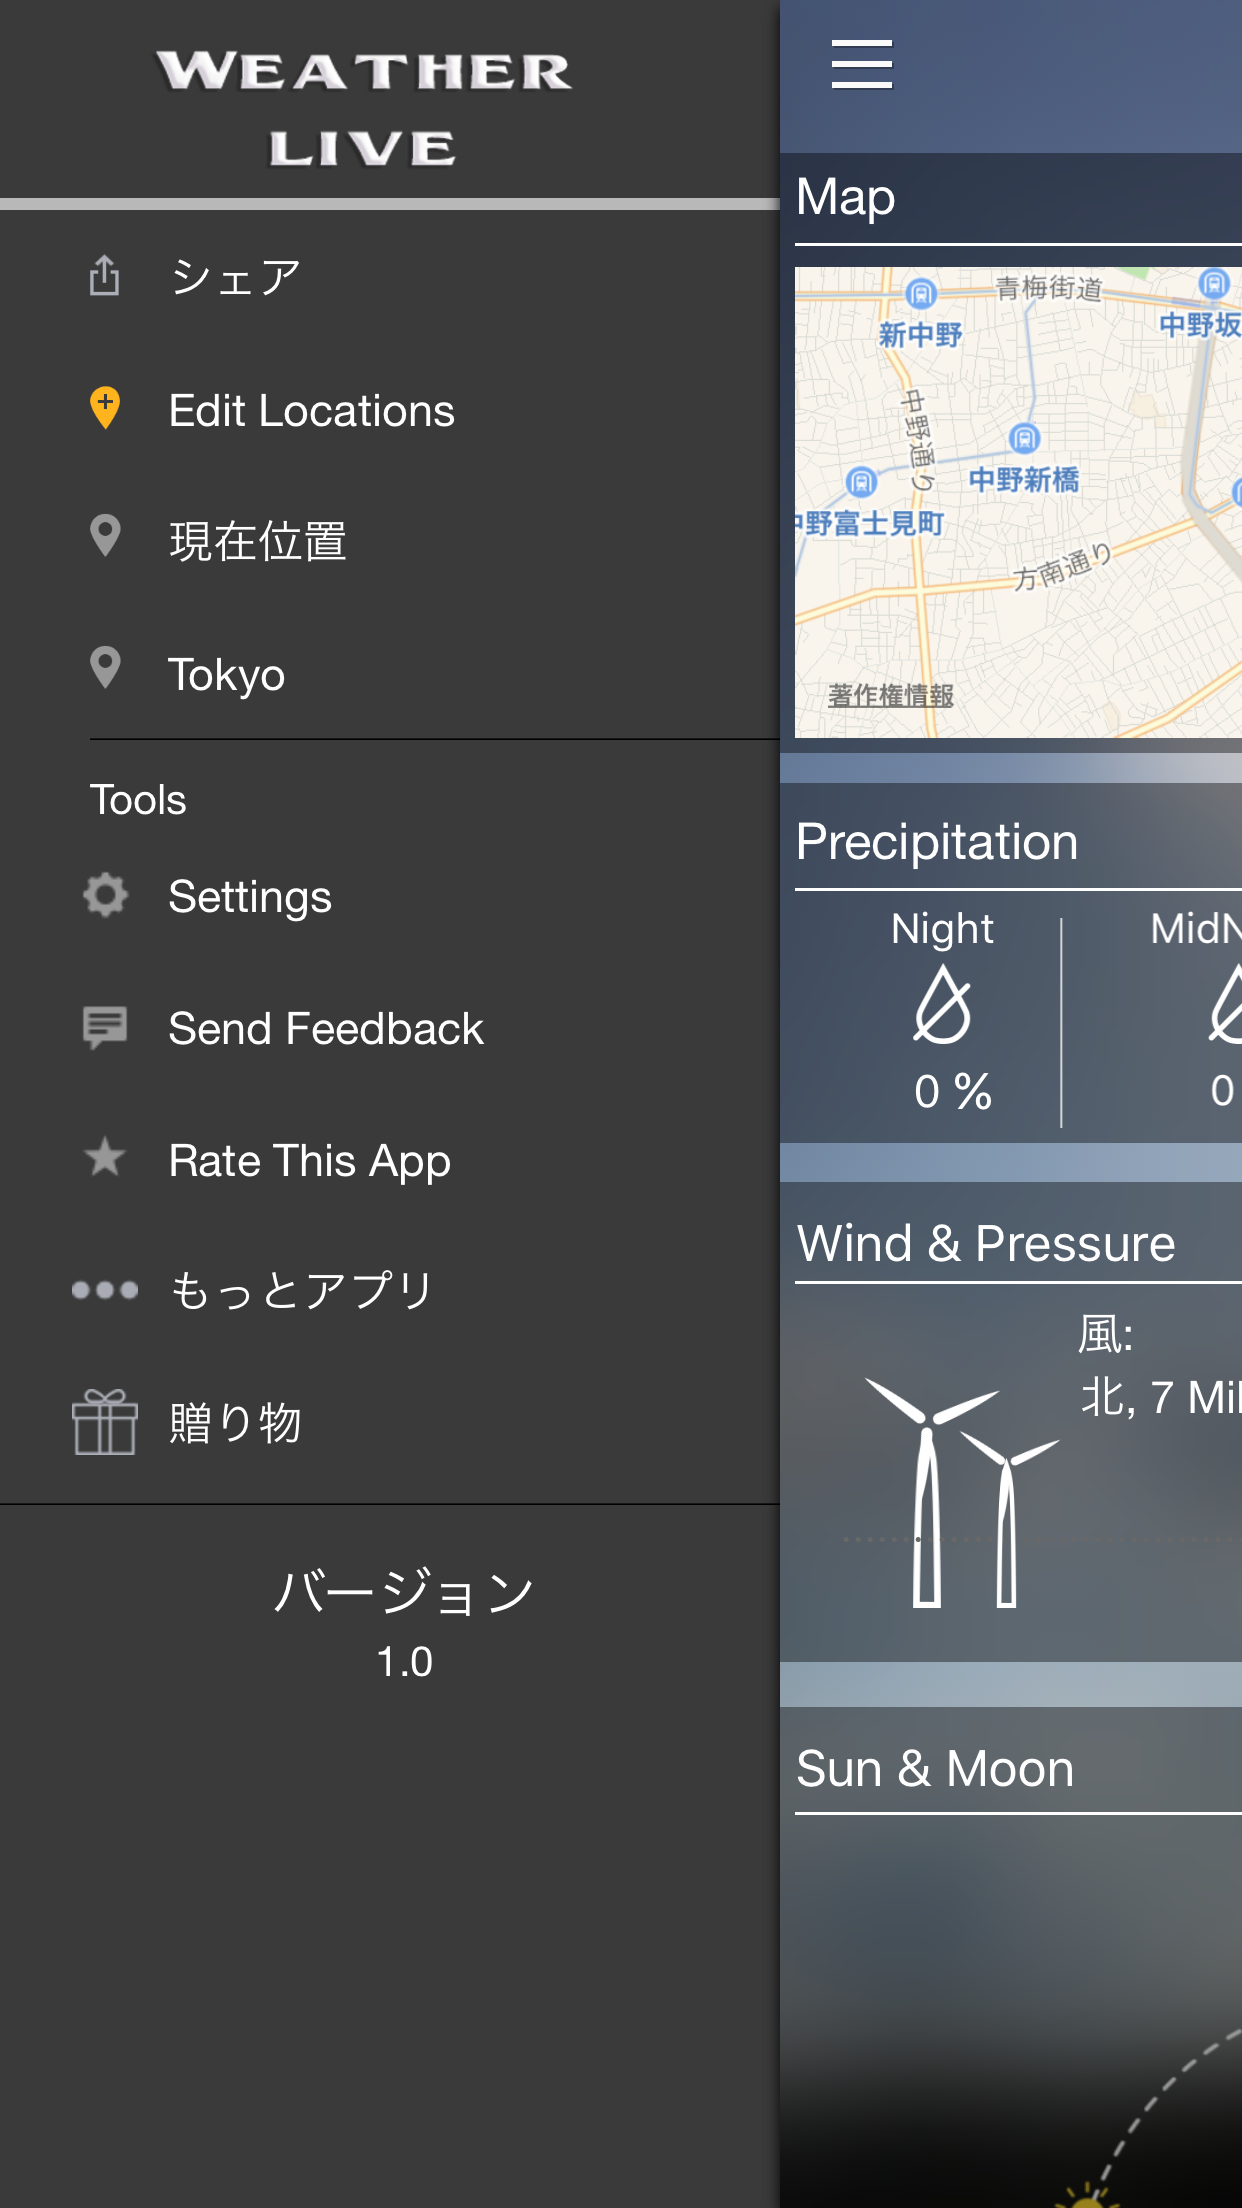Tap the pin icon next to 現在位置
This screenshot has width=1242, height=2208.
coord(105,537)
